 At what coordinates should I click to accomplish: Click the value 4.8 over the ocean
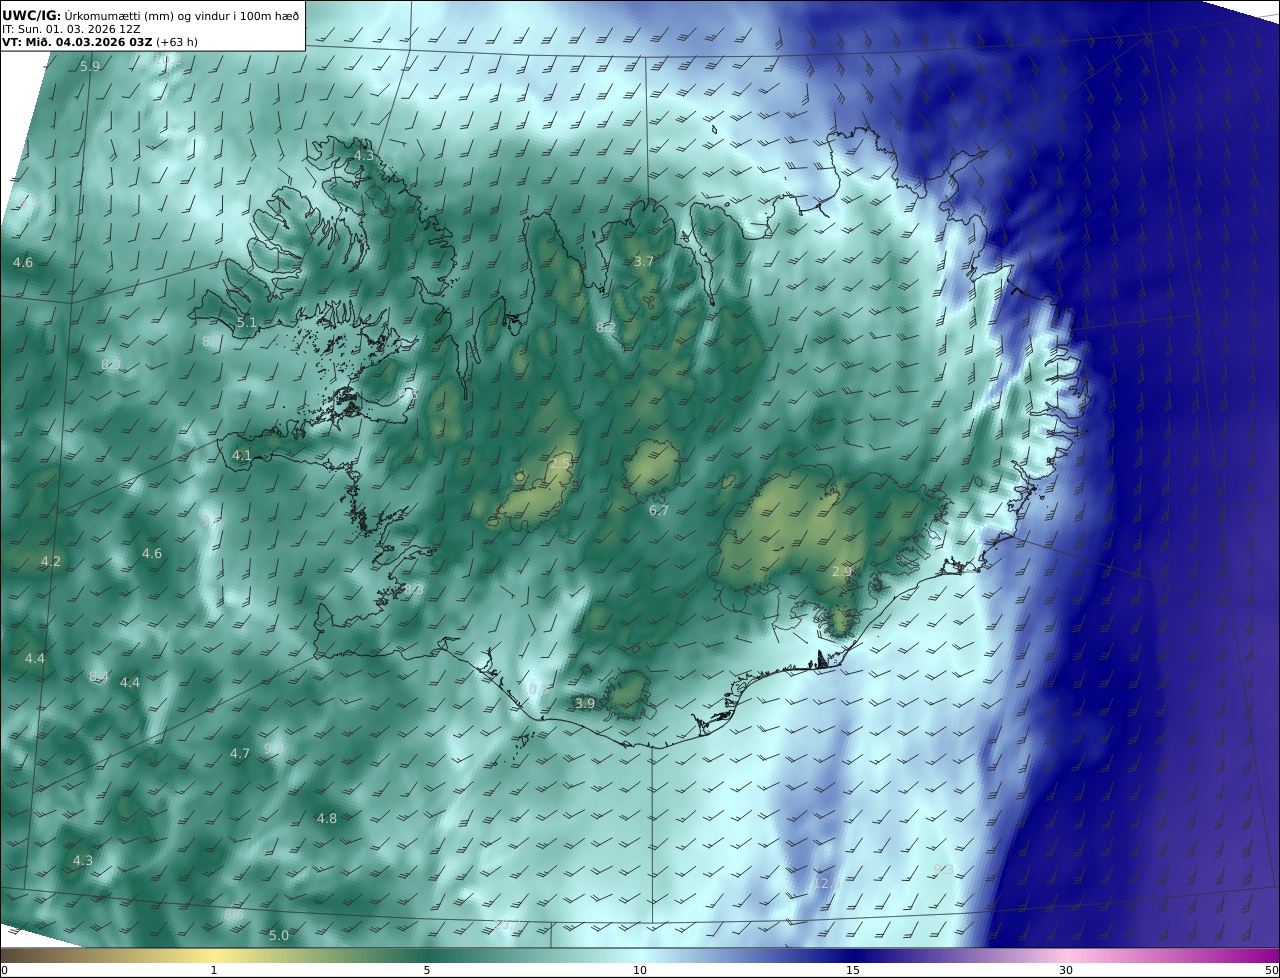[x=326, y=819]
